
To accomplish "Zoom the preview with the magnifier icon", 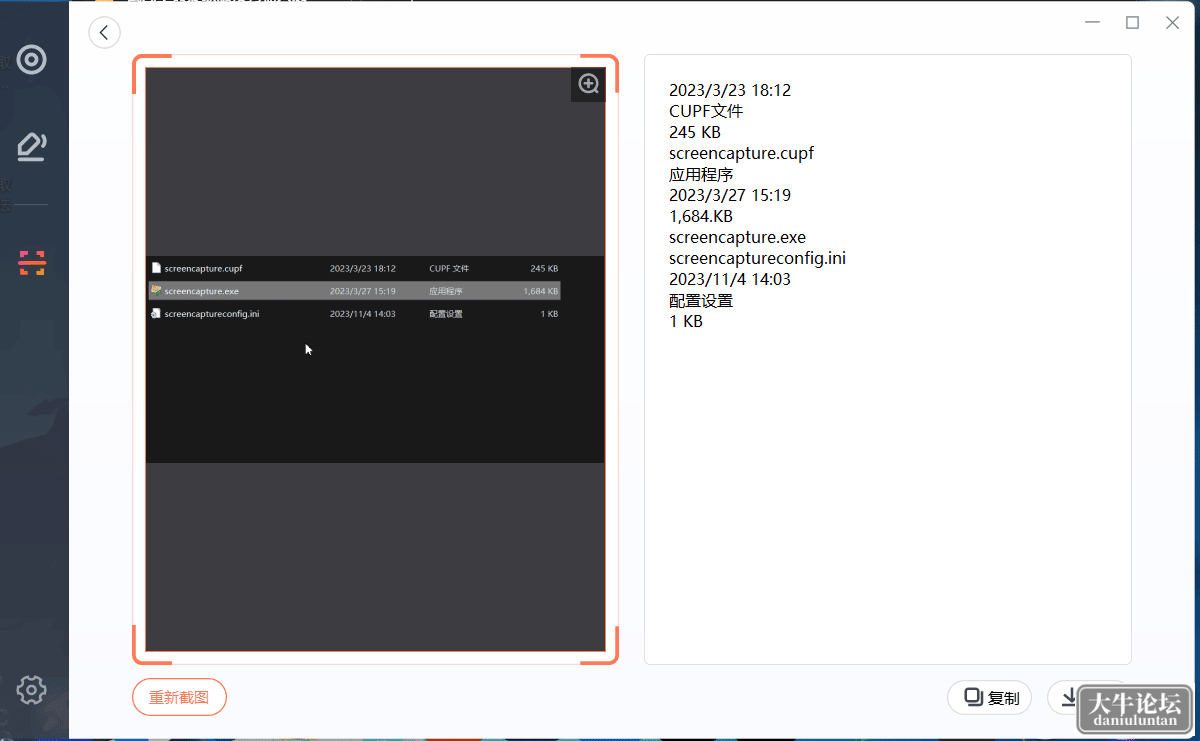I will (589, 85).
